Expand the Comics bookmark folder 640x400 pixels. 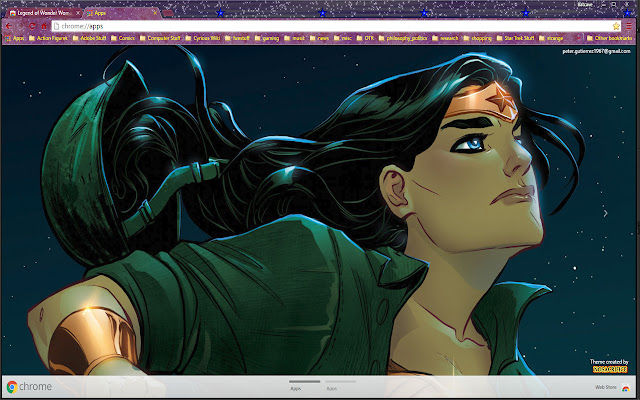pyautogui.click(x=123, y=38)
